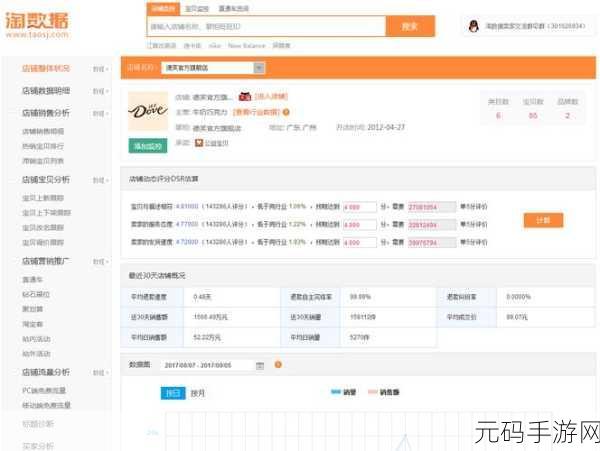Click the orange 计算 calculate button

tap(543, 220)
